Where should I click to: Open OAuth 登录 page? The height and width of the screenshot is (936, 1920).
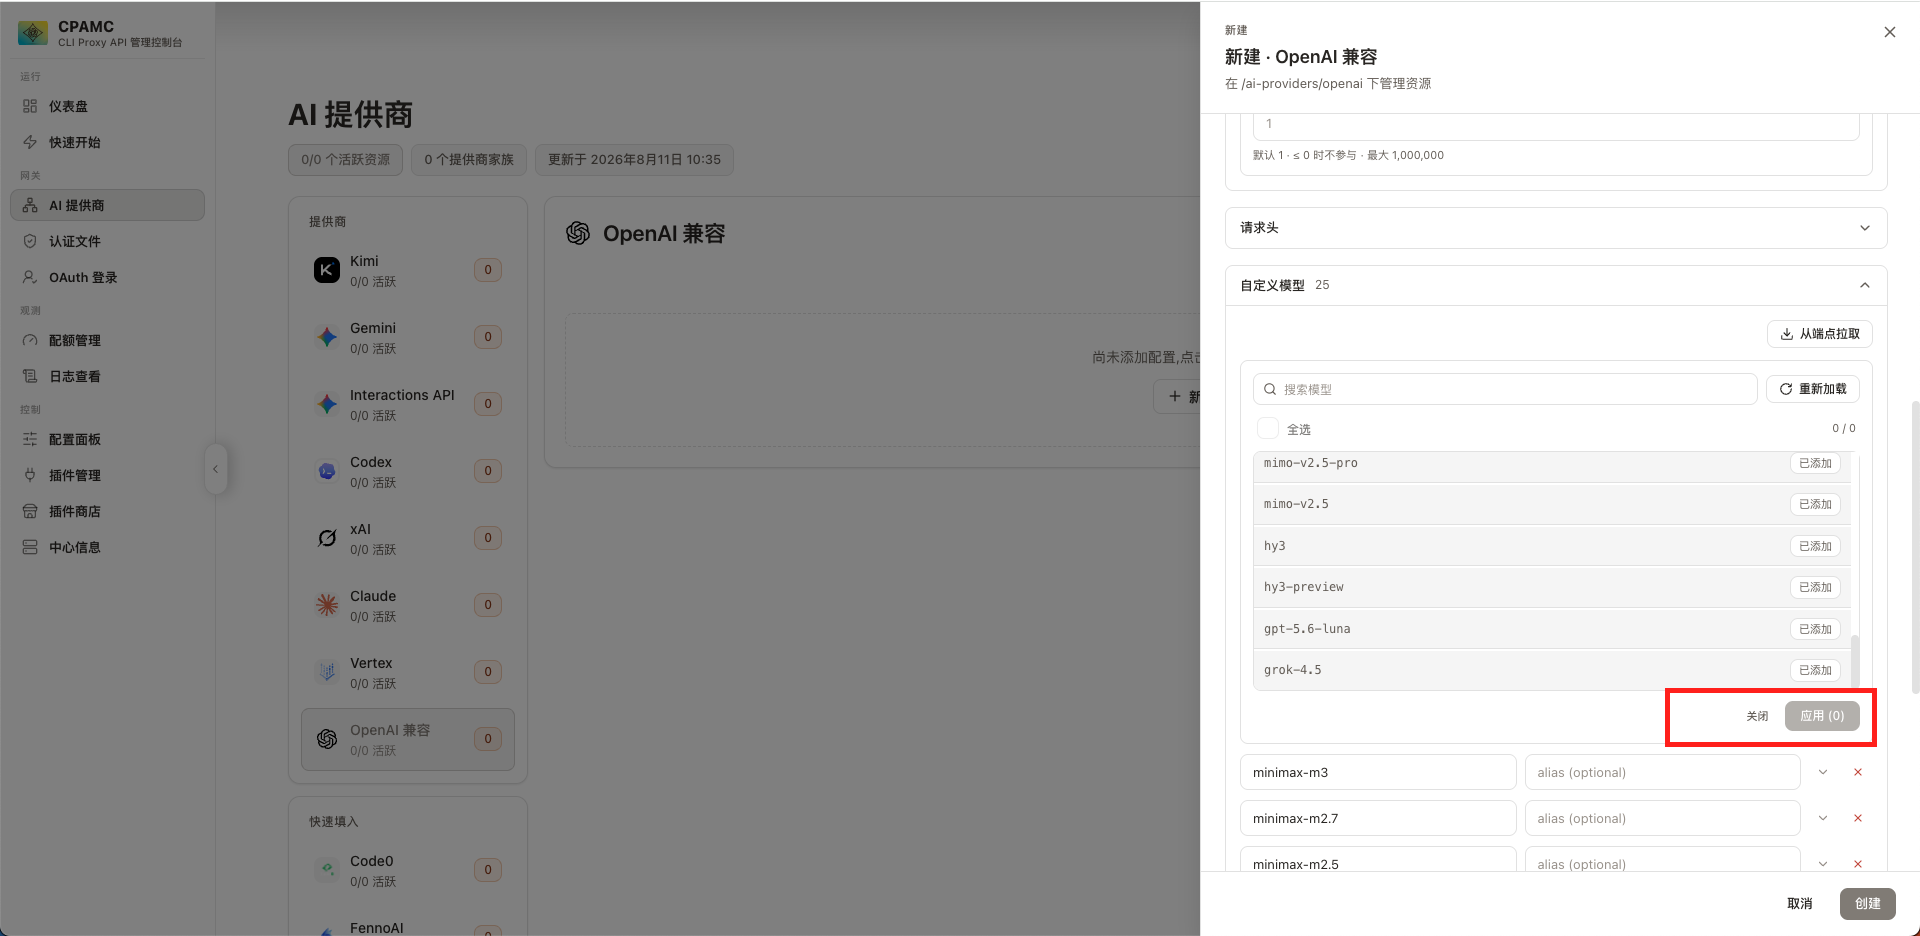click(x=107, y=277)
